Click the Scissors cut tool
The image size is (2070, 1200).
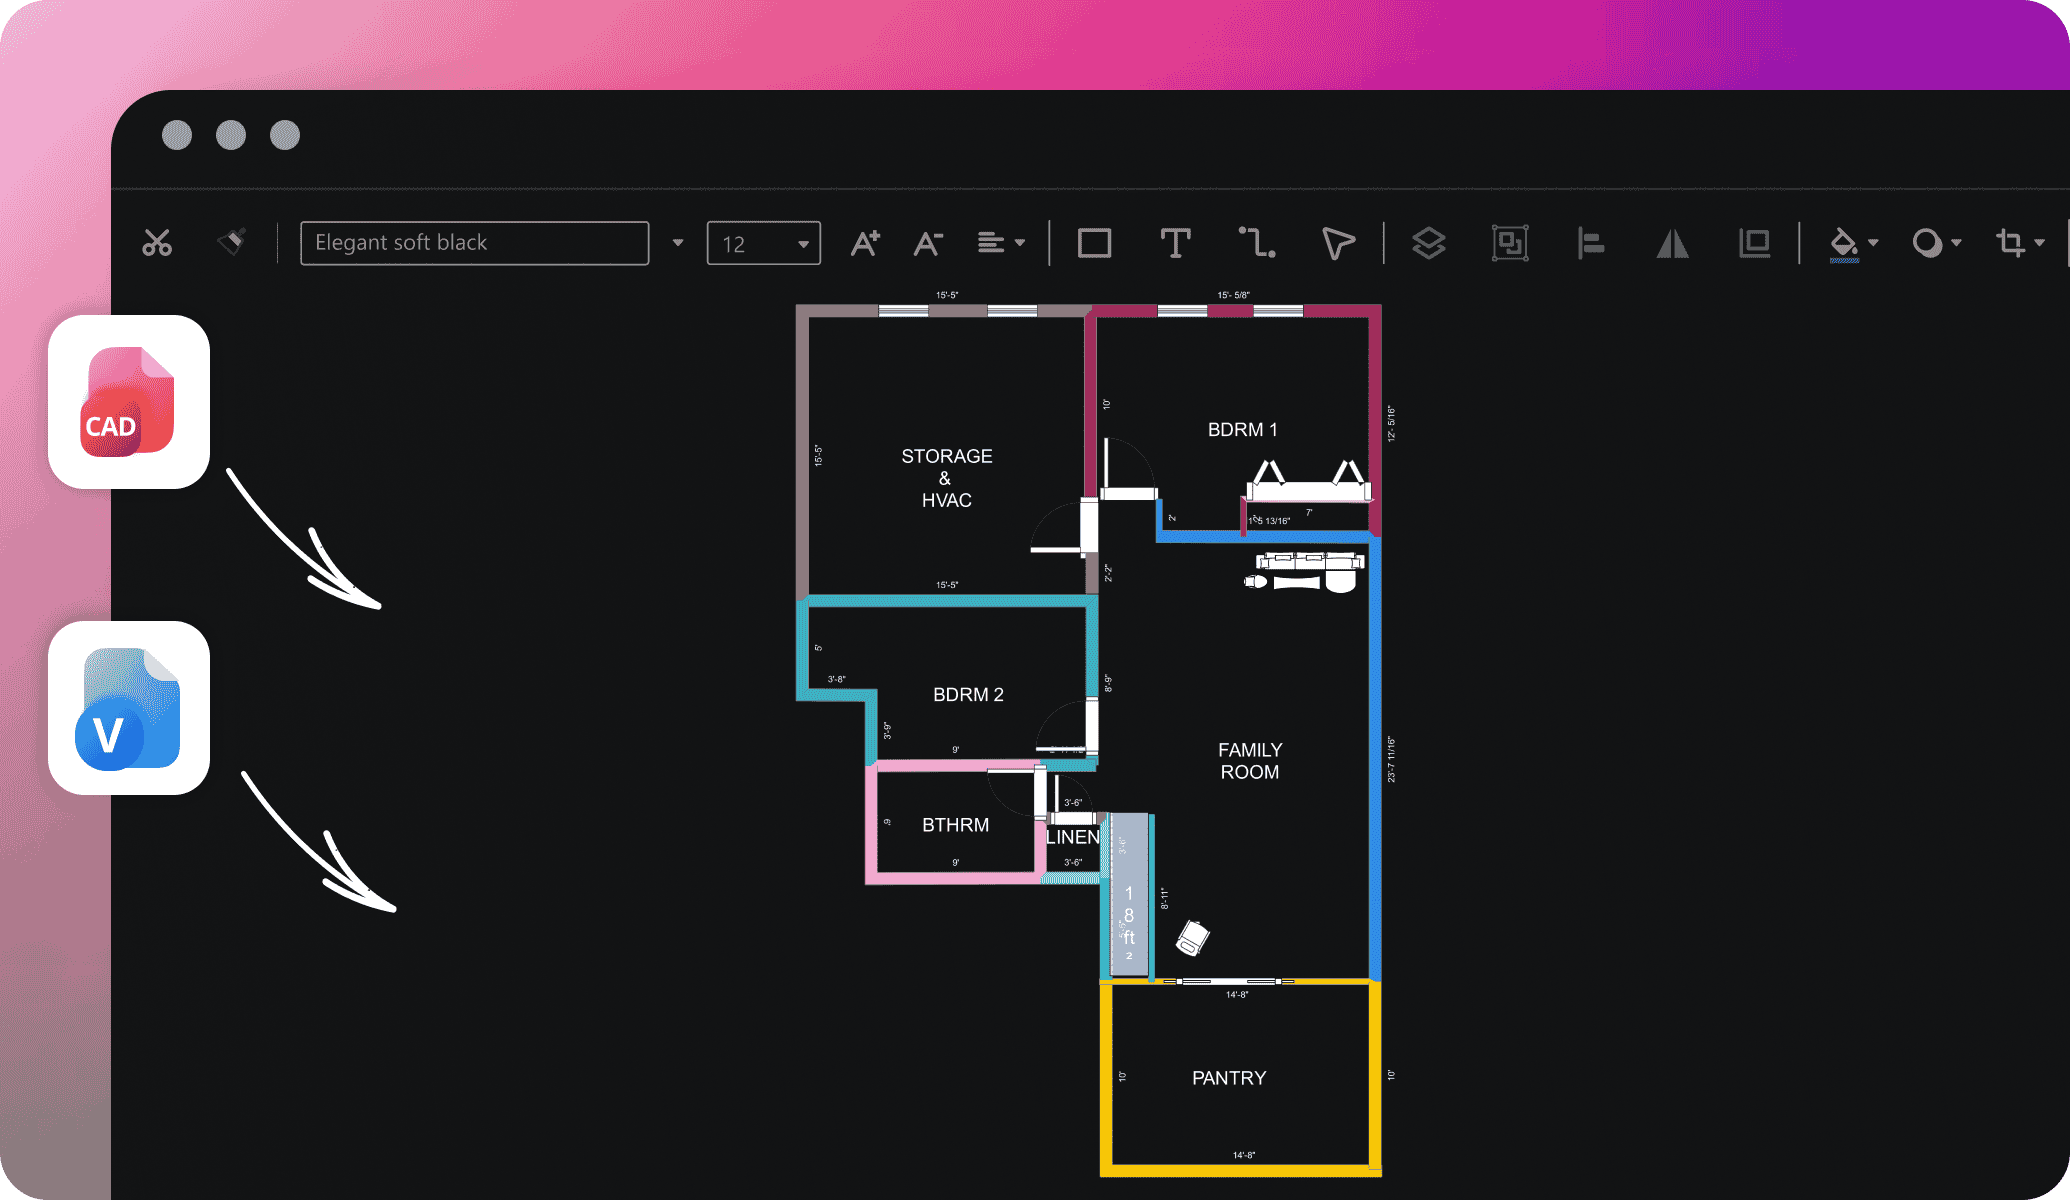click(x=157, y=240)
